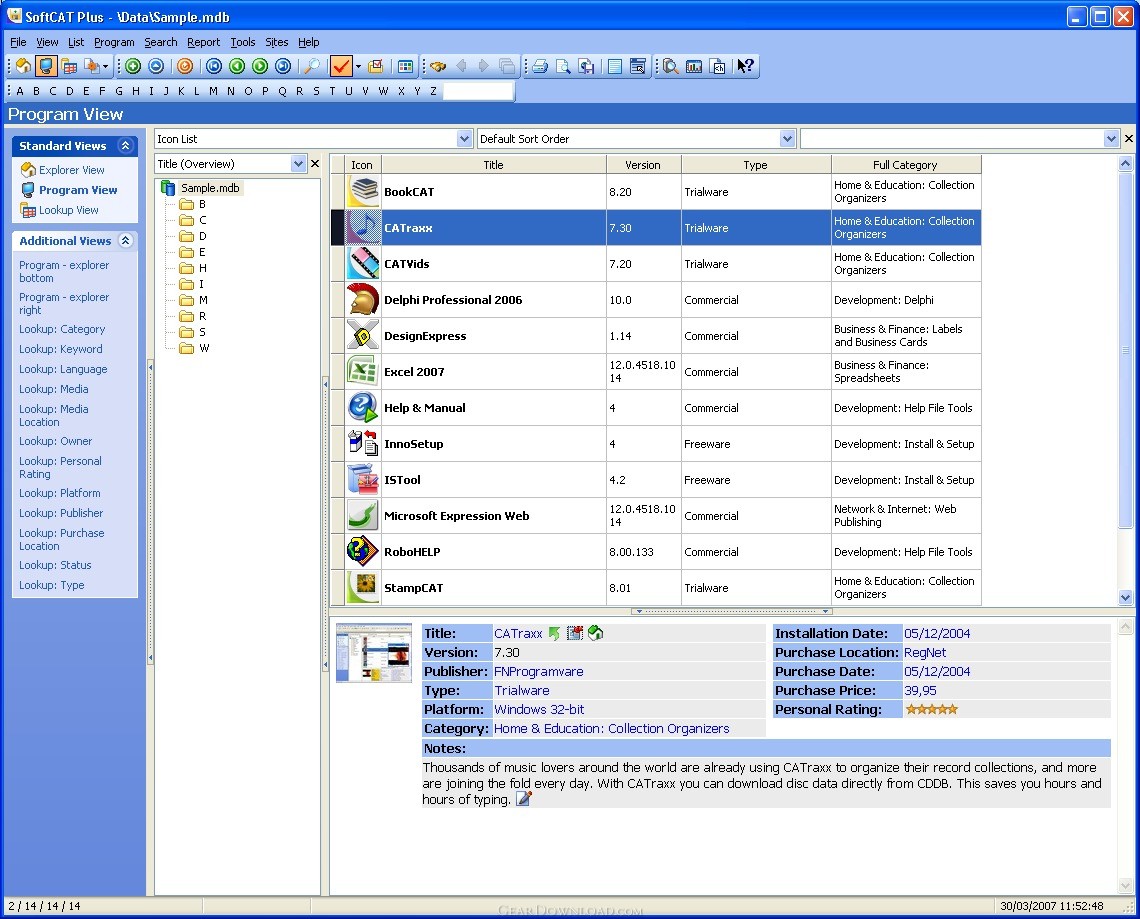
Task: Open print preview page-with-magnifier icon
Action: click(563, 66)
